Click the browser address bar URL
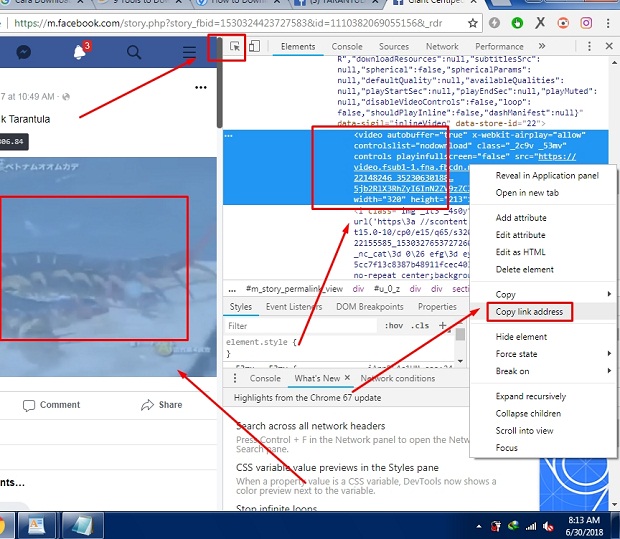This screenshot has height=539, width=620. pyautogui.click(x=228, y=23)
